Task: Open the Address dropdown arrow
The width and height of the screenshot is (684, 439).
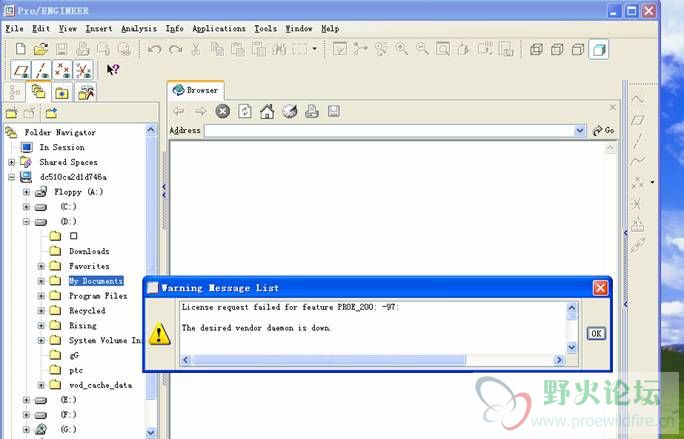Action: click(x=580, y=130)
